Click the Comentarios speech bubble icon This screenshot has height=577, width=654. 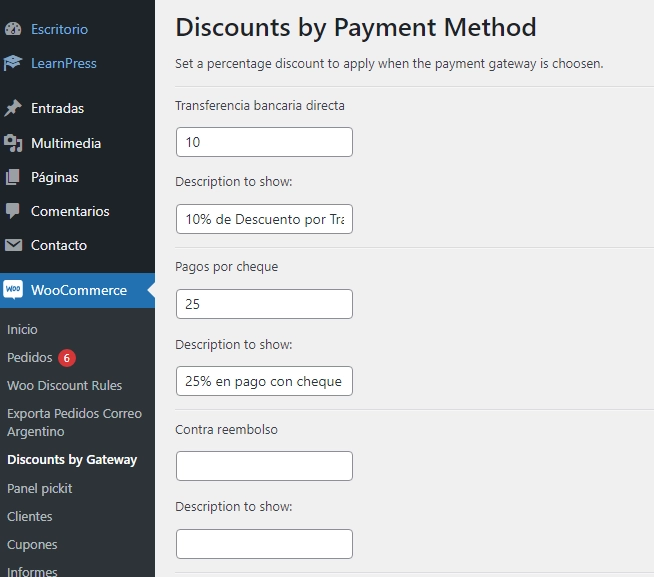click(x=13, y=211)
